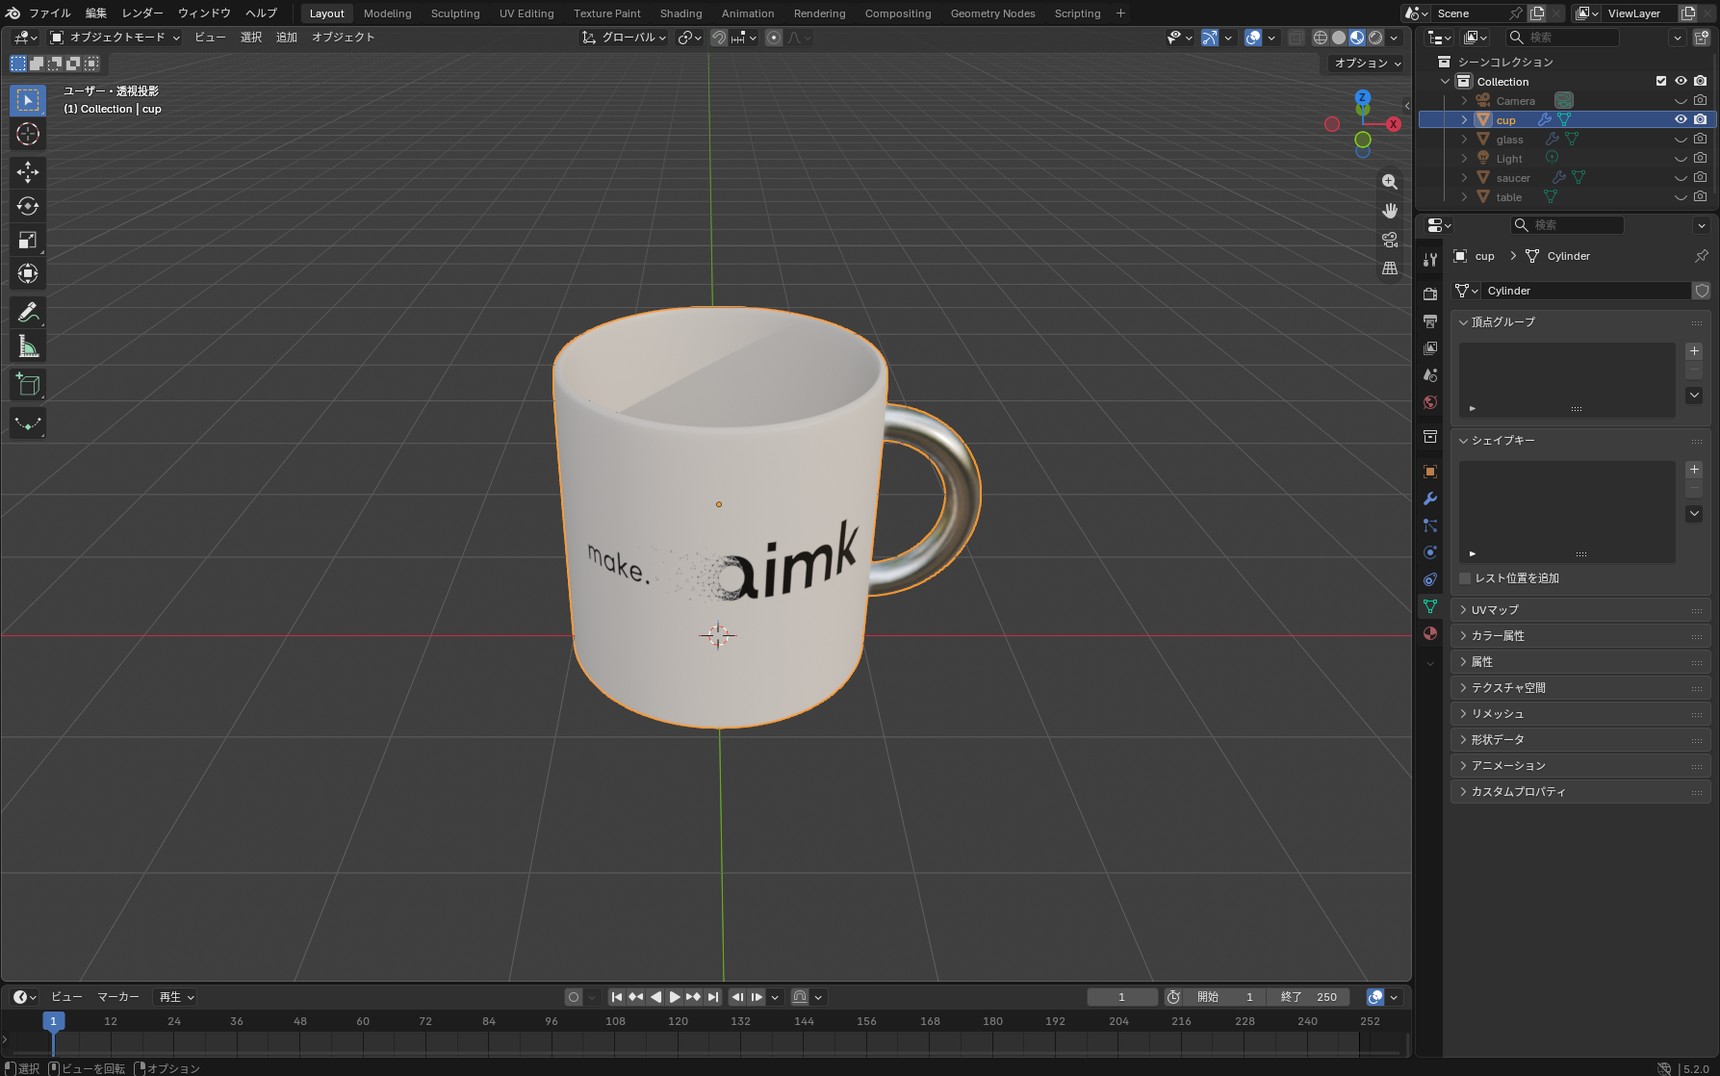Toggle Collection exclude checkbox

[x=1661, y=81]
